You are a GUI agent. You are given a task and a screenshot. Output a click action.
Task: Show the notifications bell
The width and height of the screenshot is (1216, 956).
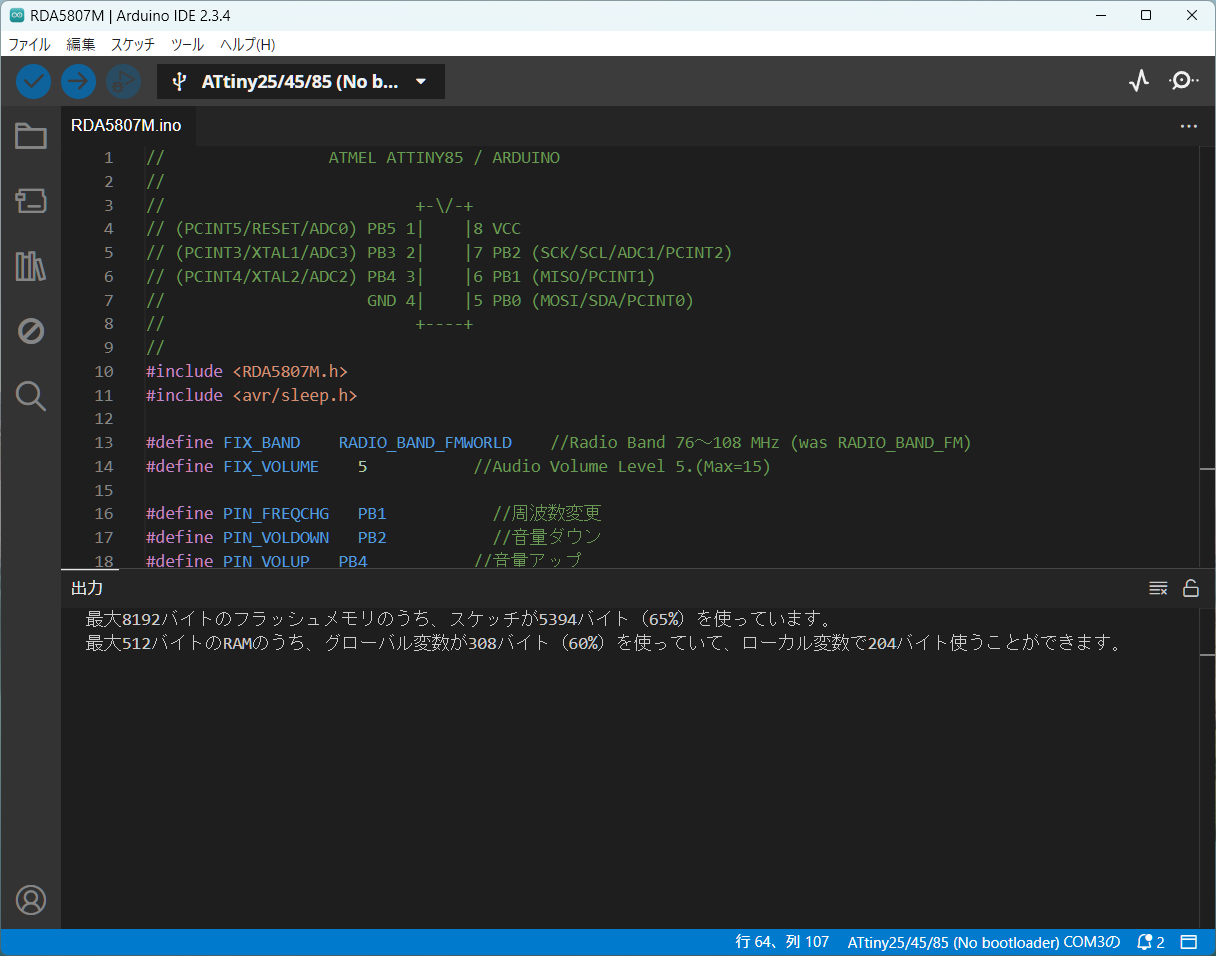pyautogui.click(x=1150, y=942)
